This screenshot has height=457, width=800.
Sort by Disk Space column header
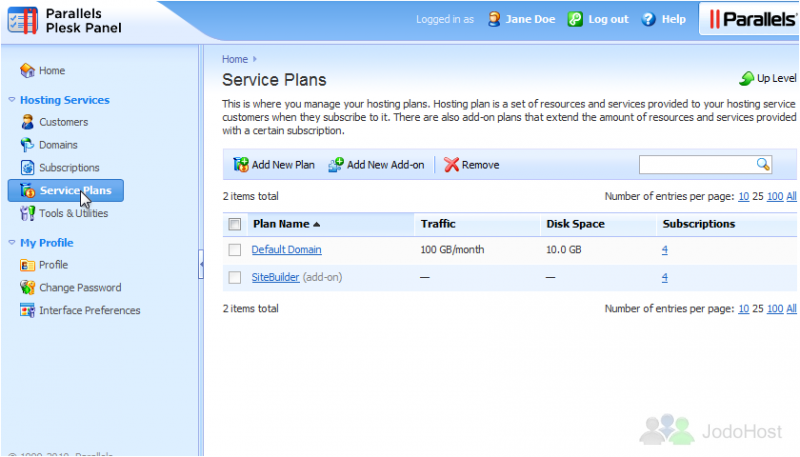tap(575, 224)
